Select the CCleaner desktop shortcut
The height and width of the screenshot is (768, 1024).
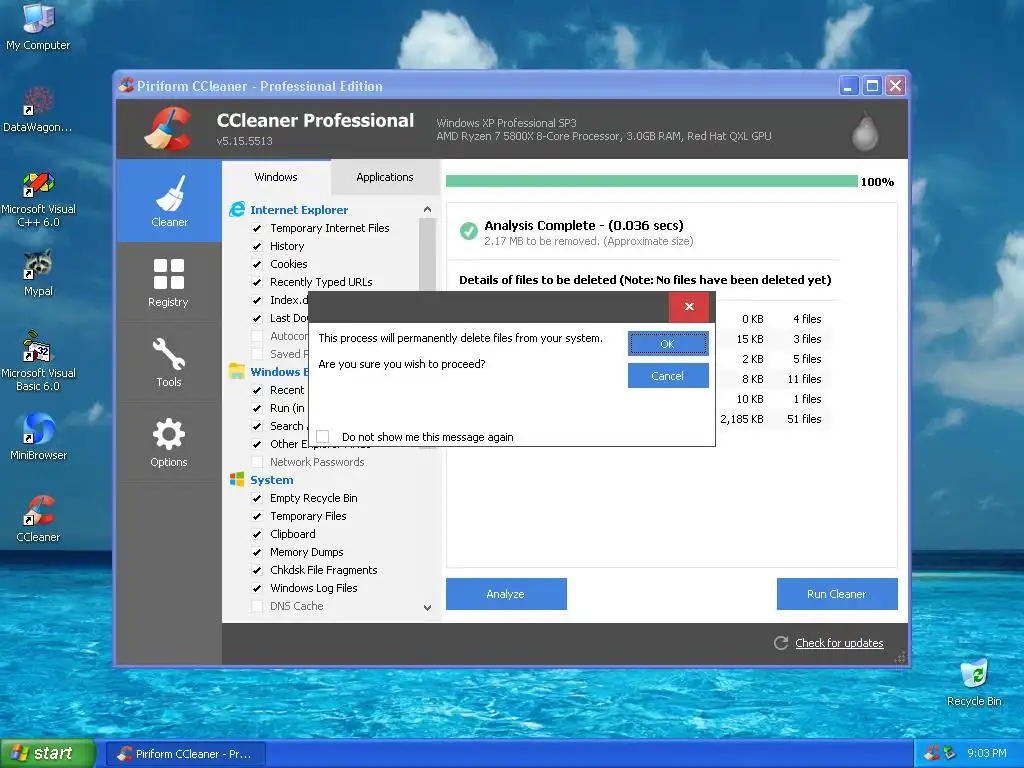(x=38, y=519)
